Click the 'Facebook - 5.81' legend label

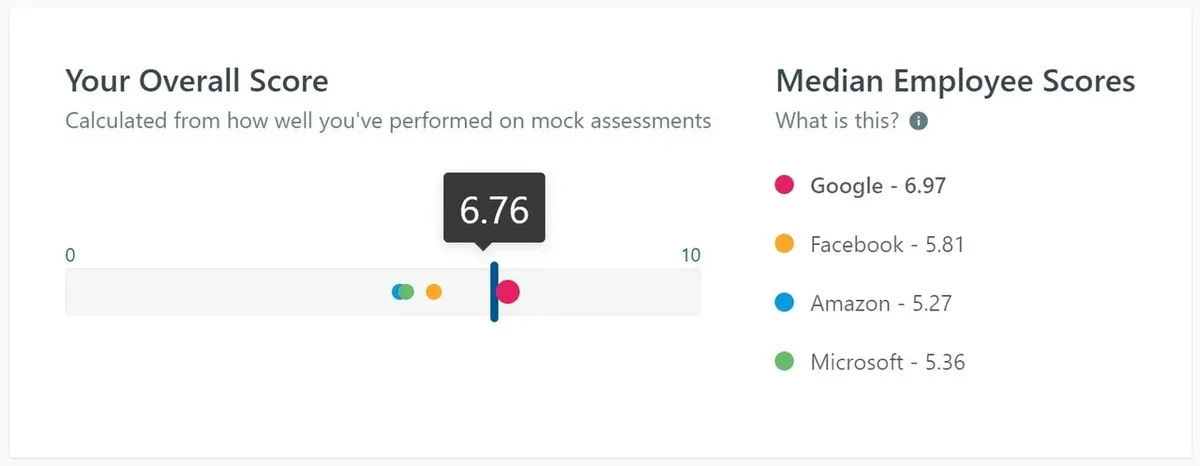point(887,244)
